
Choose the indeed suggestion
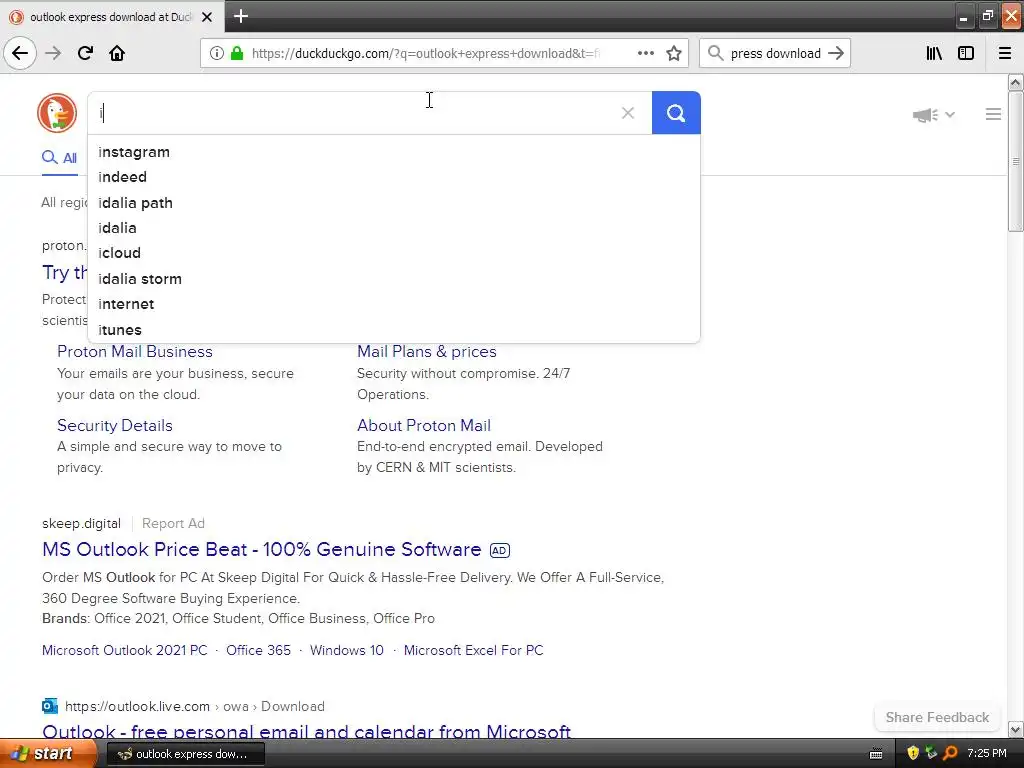(x=393, y=177)
